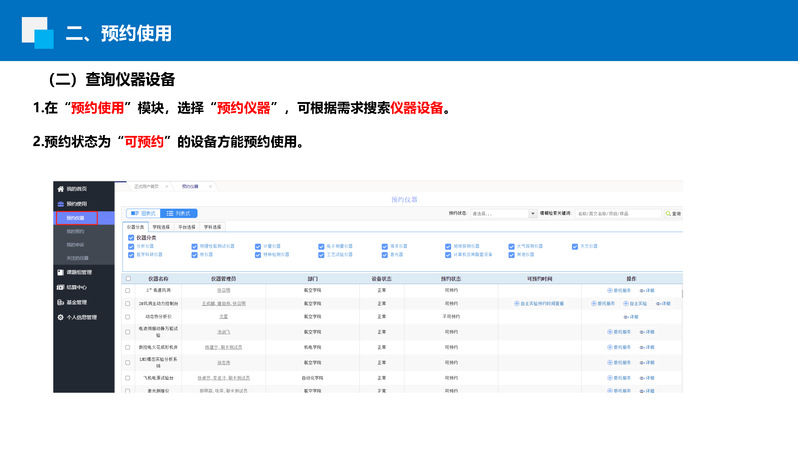Image resolution: width=798 pixels, height=449 pixels.
Task: Expand the 课题组管理 sidebar section
Action: point(80,272)
